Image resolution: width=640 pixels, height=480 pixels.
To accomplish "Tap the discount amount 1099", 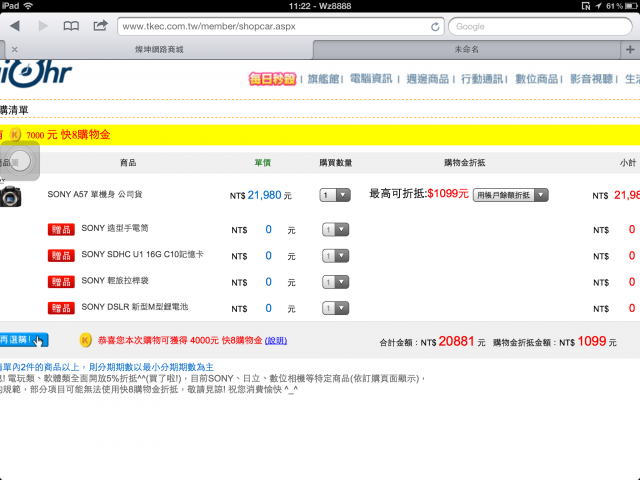I will pos(592,341).
